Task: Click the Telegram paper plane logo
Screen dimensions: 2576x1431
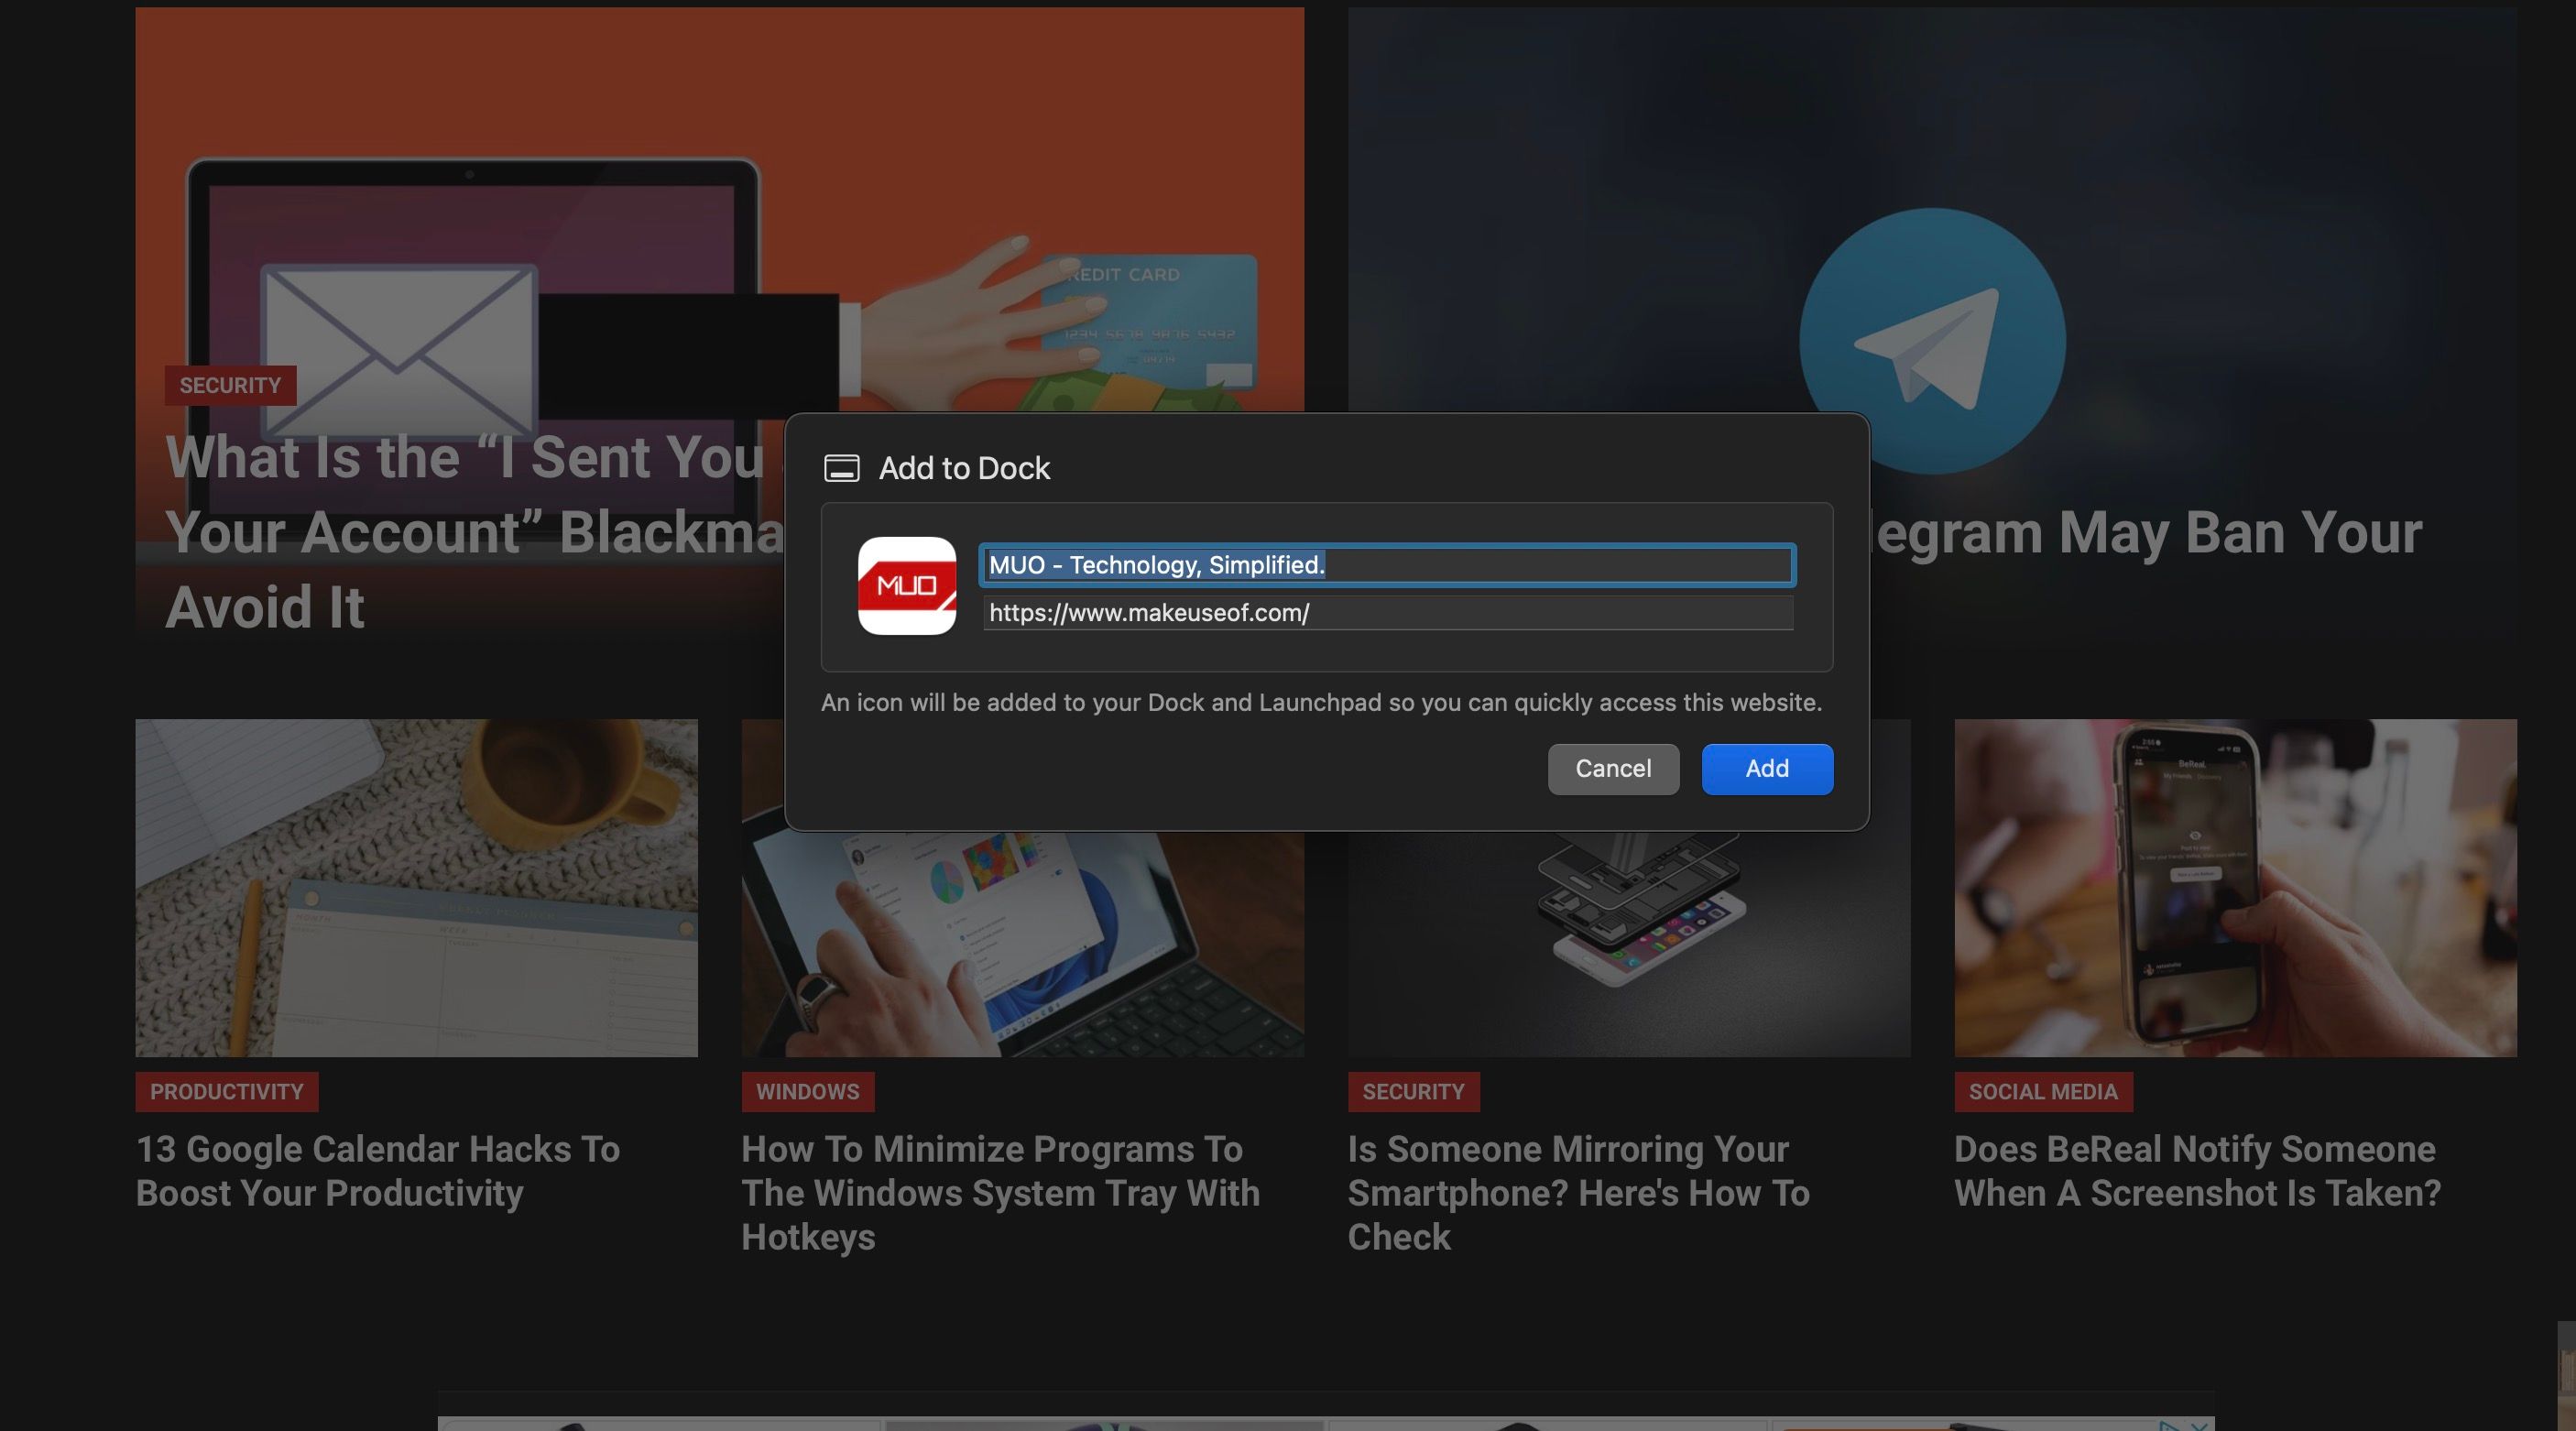Action: point(1930,340)
